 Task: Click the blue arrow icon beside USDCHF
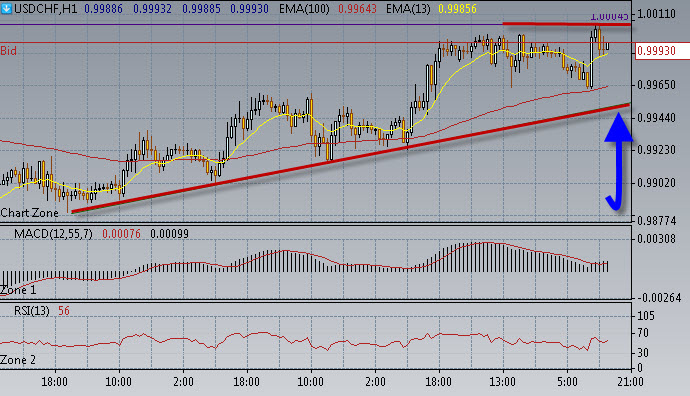tap(6, 8)
